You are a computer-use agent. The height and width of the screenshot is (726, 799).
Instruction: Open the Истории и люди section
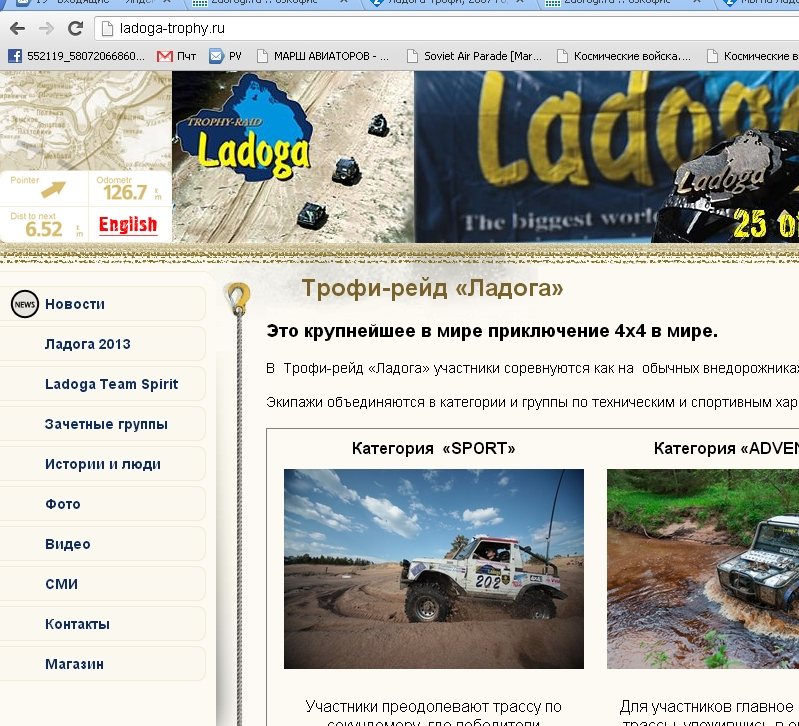click(x=103, y=464)
